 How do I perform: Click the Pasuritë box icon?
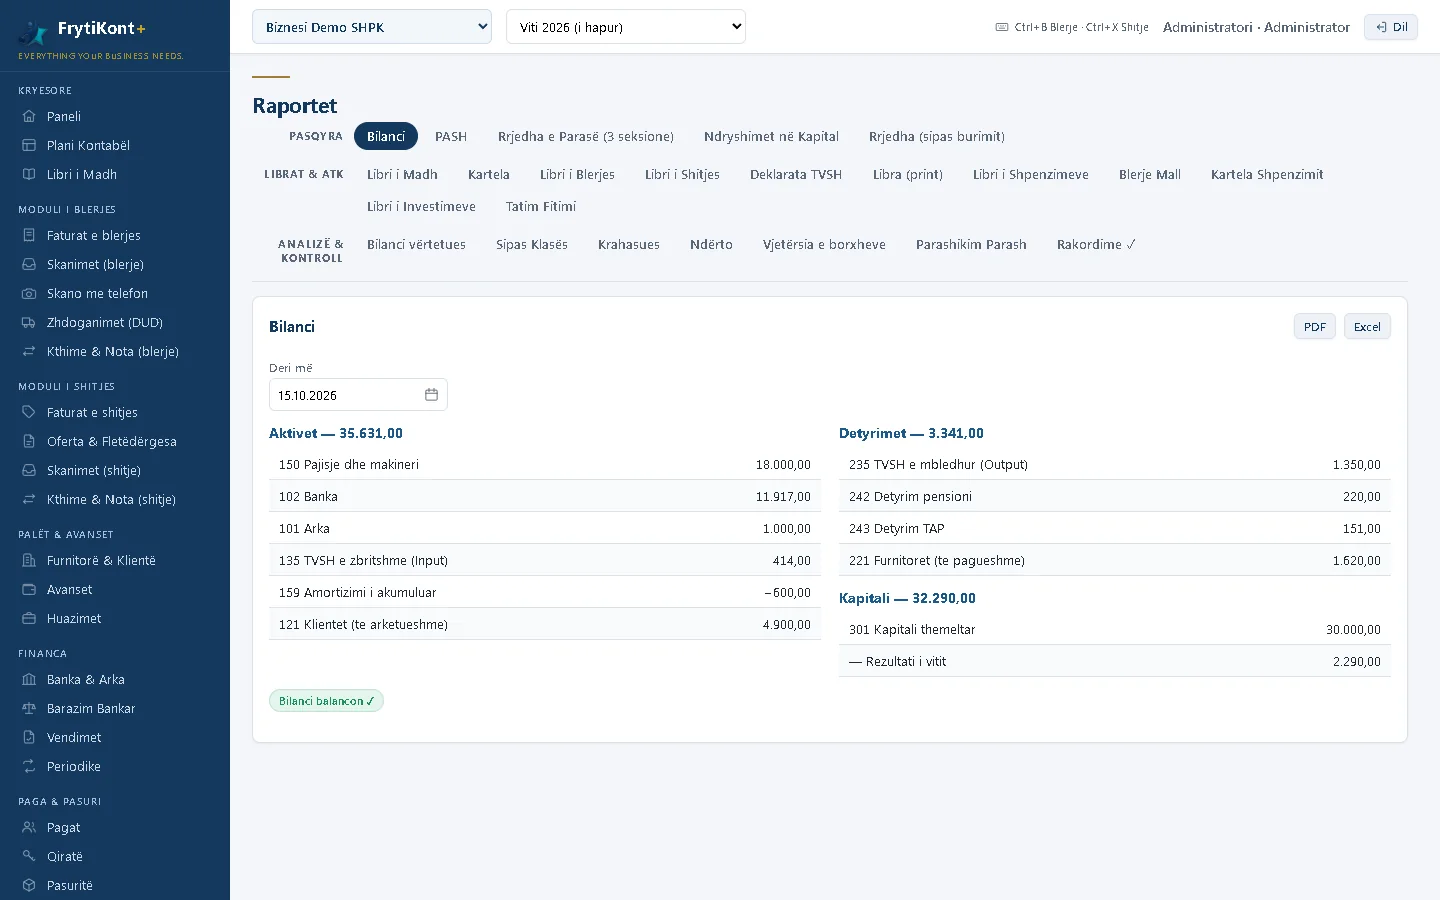[29, 885]
